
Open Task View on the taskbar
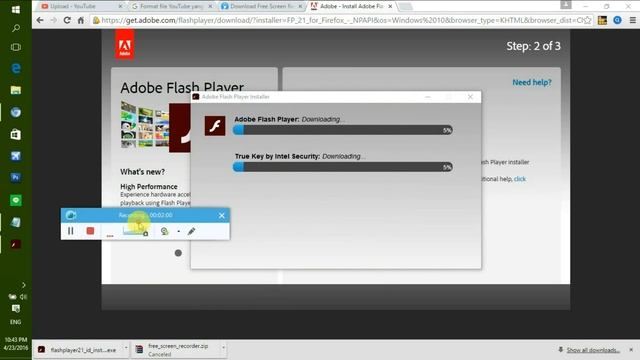pos(16,47)
